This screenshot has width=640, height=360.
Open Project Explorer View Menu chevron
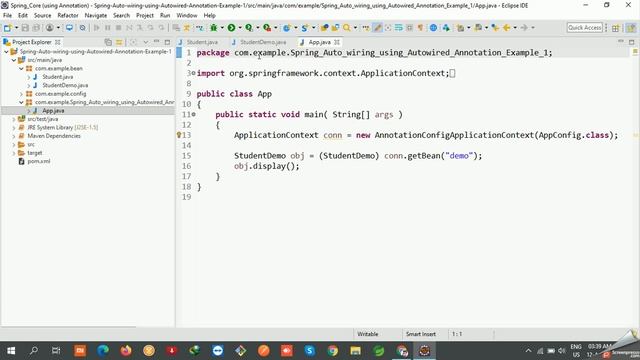(145, 42)
